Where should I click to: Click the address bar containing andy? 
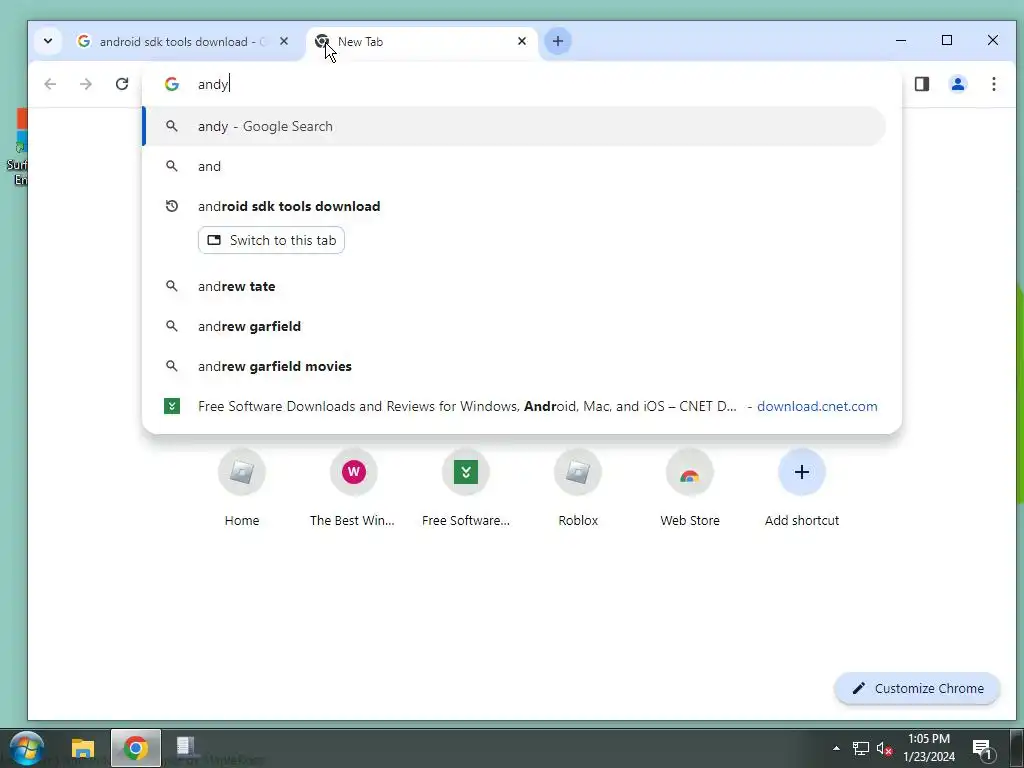(x=521, y=84)
